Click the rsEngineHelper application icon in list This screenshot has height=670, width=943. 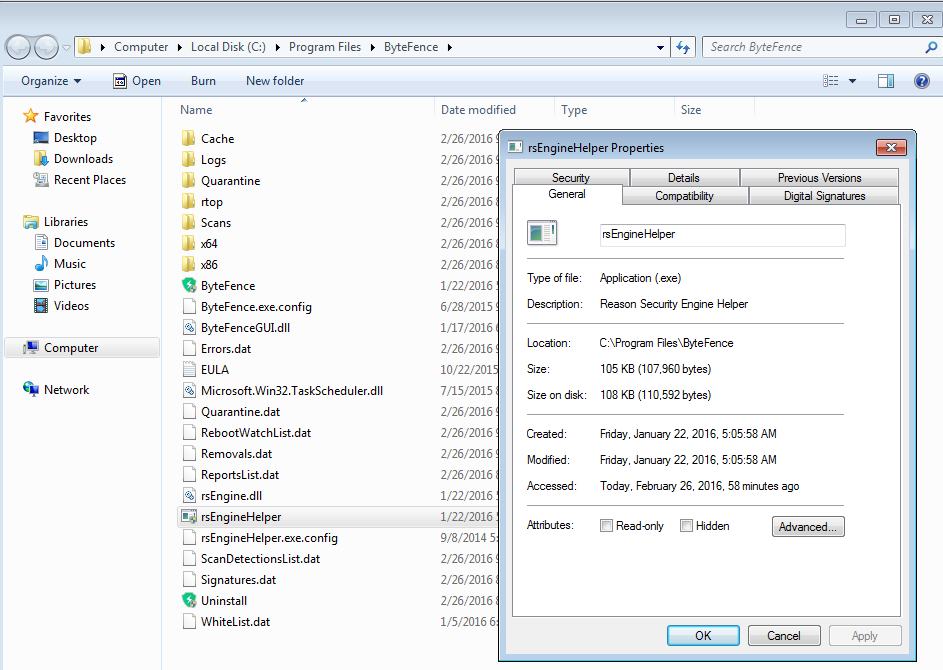tap(189, 517)
